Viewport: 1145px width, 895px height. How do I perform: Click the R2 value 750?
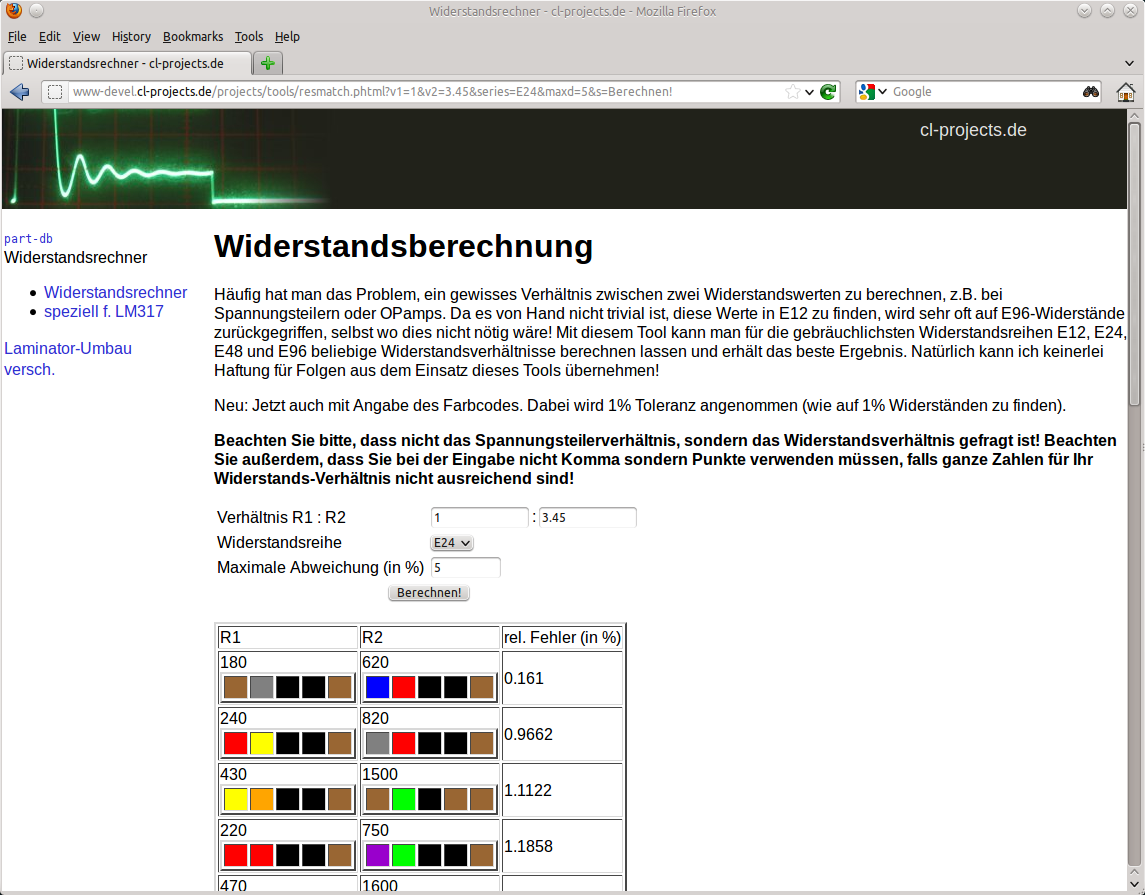pos(375,830)
